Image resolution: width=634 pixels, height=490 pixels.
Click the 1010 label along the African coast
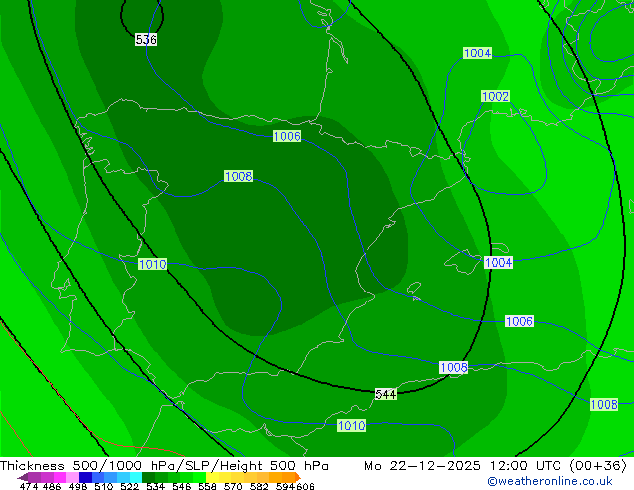351,425
